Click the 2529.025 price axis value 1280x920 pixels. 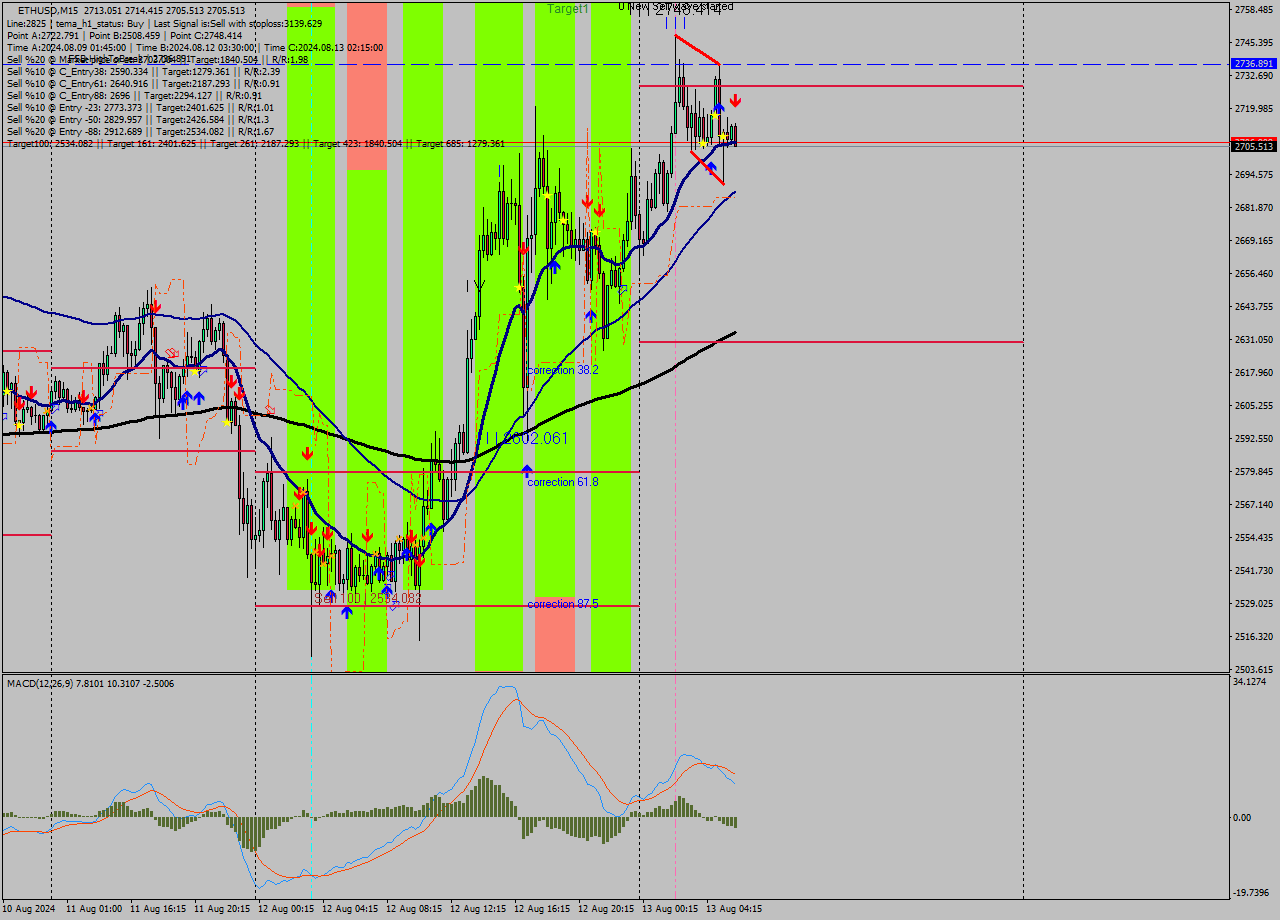click(1254, 603)
